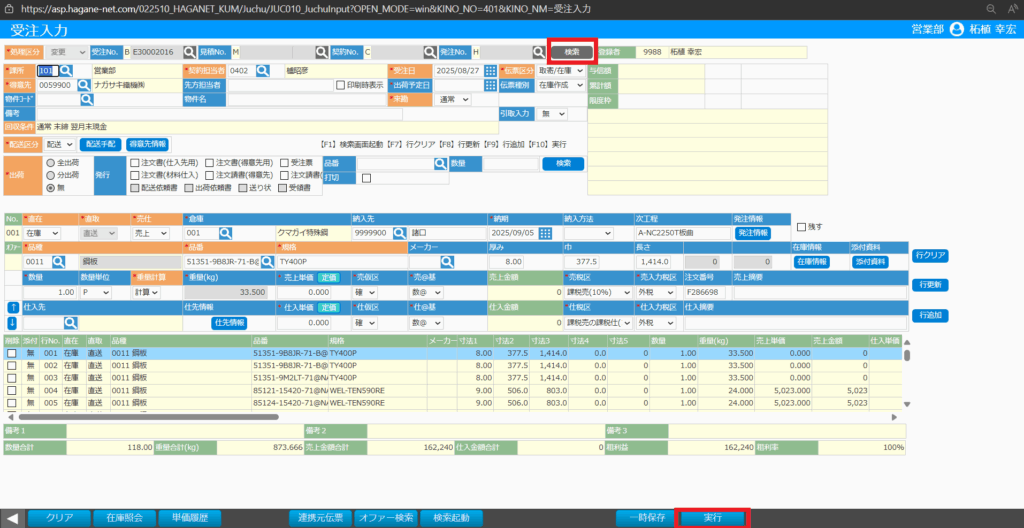Click the 注文番号 field F286698
1024x528 pixels.
click(x=705, y=293)
